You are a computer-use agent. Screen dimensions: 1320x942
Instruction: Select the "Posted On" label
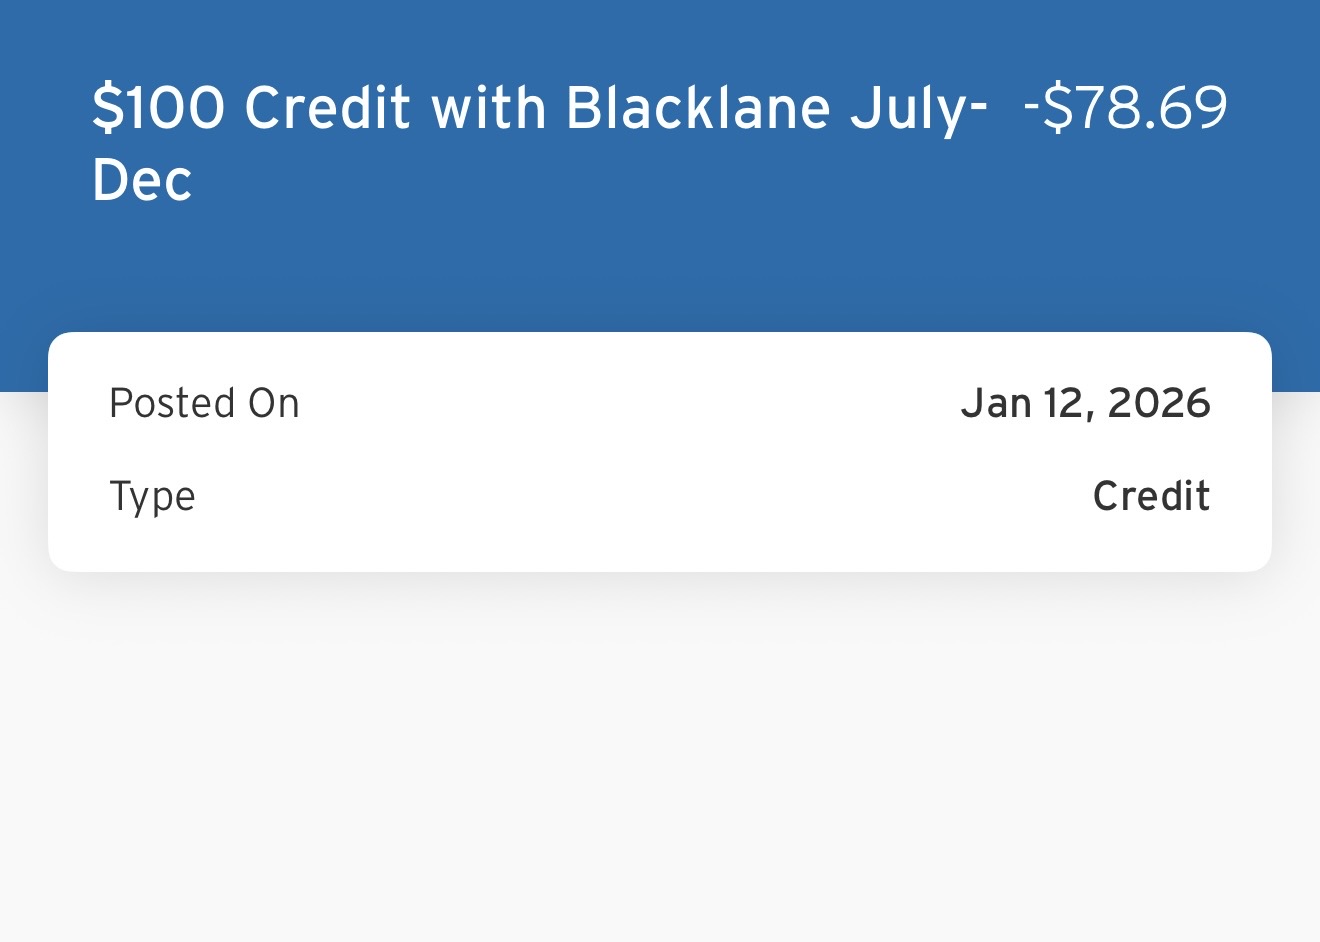click(204, 403)
